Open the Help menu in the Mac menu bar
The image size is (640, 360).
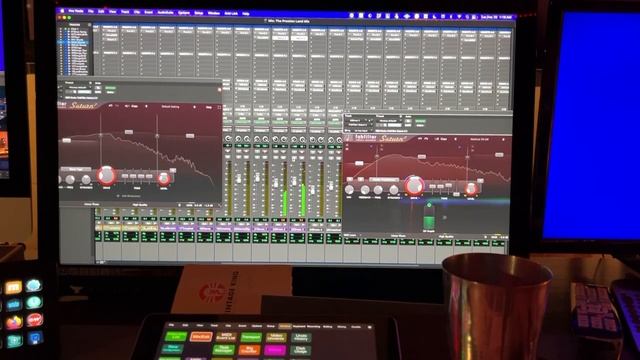[x=246, y=13]
